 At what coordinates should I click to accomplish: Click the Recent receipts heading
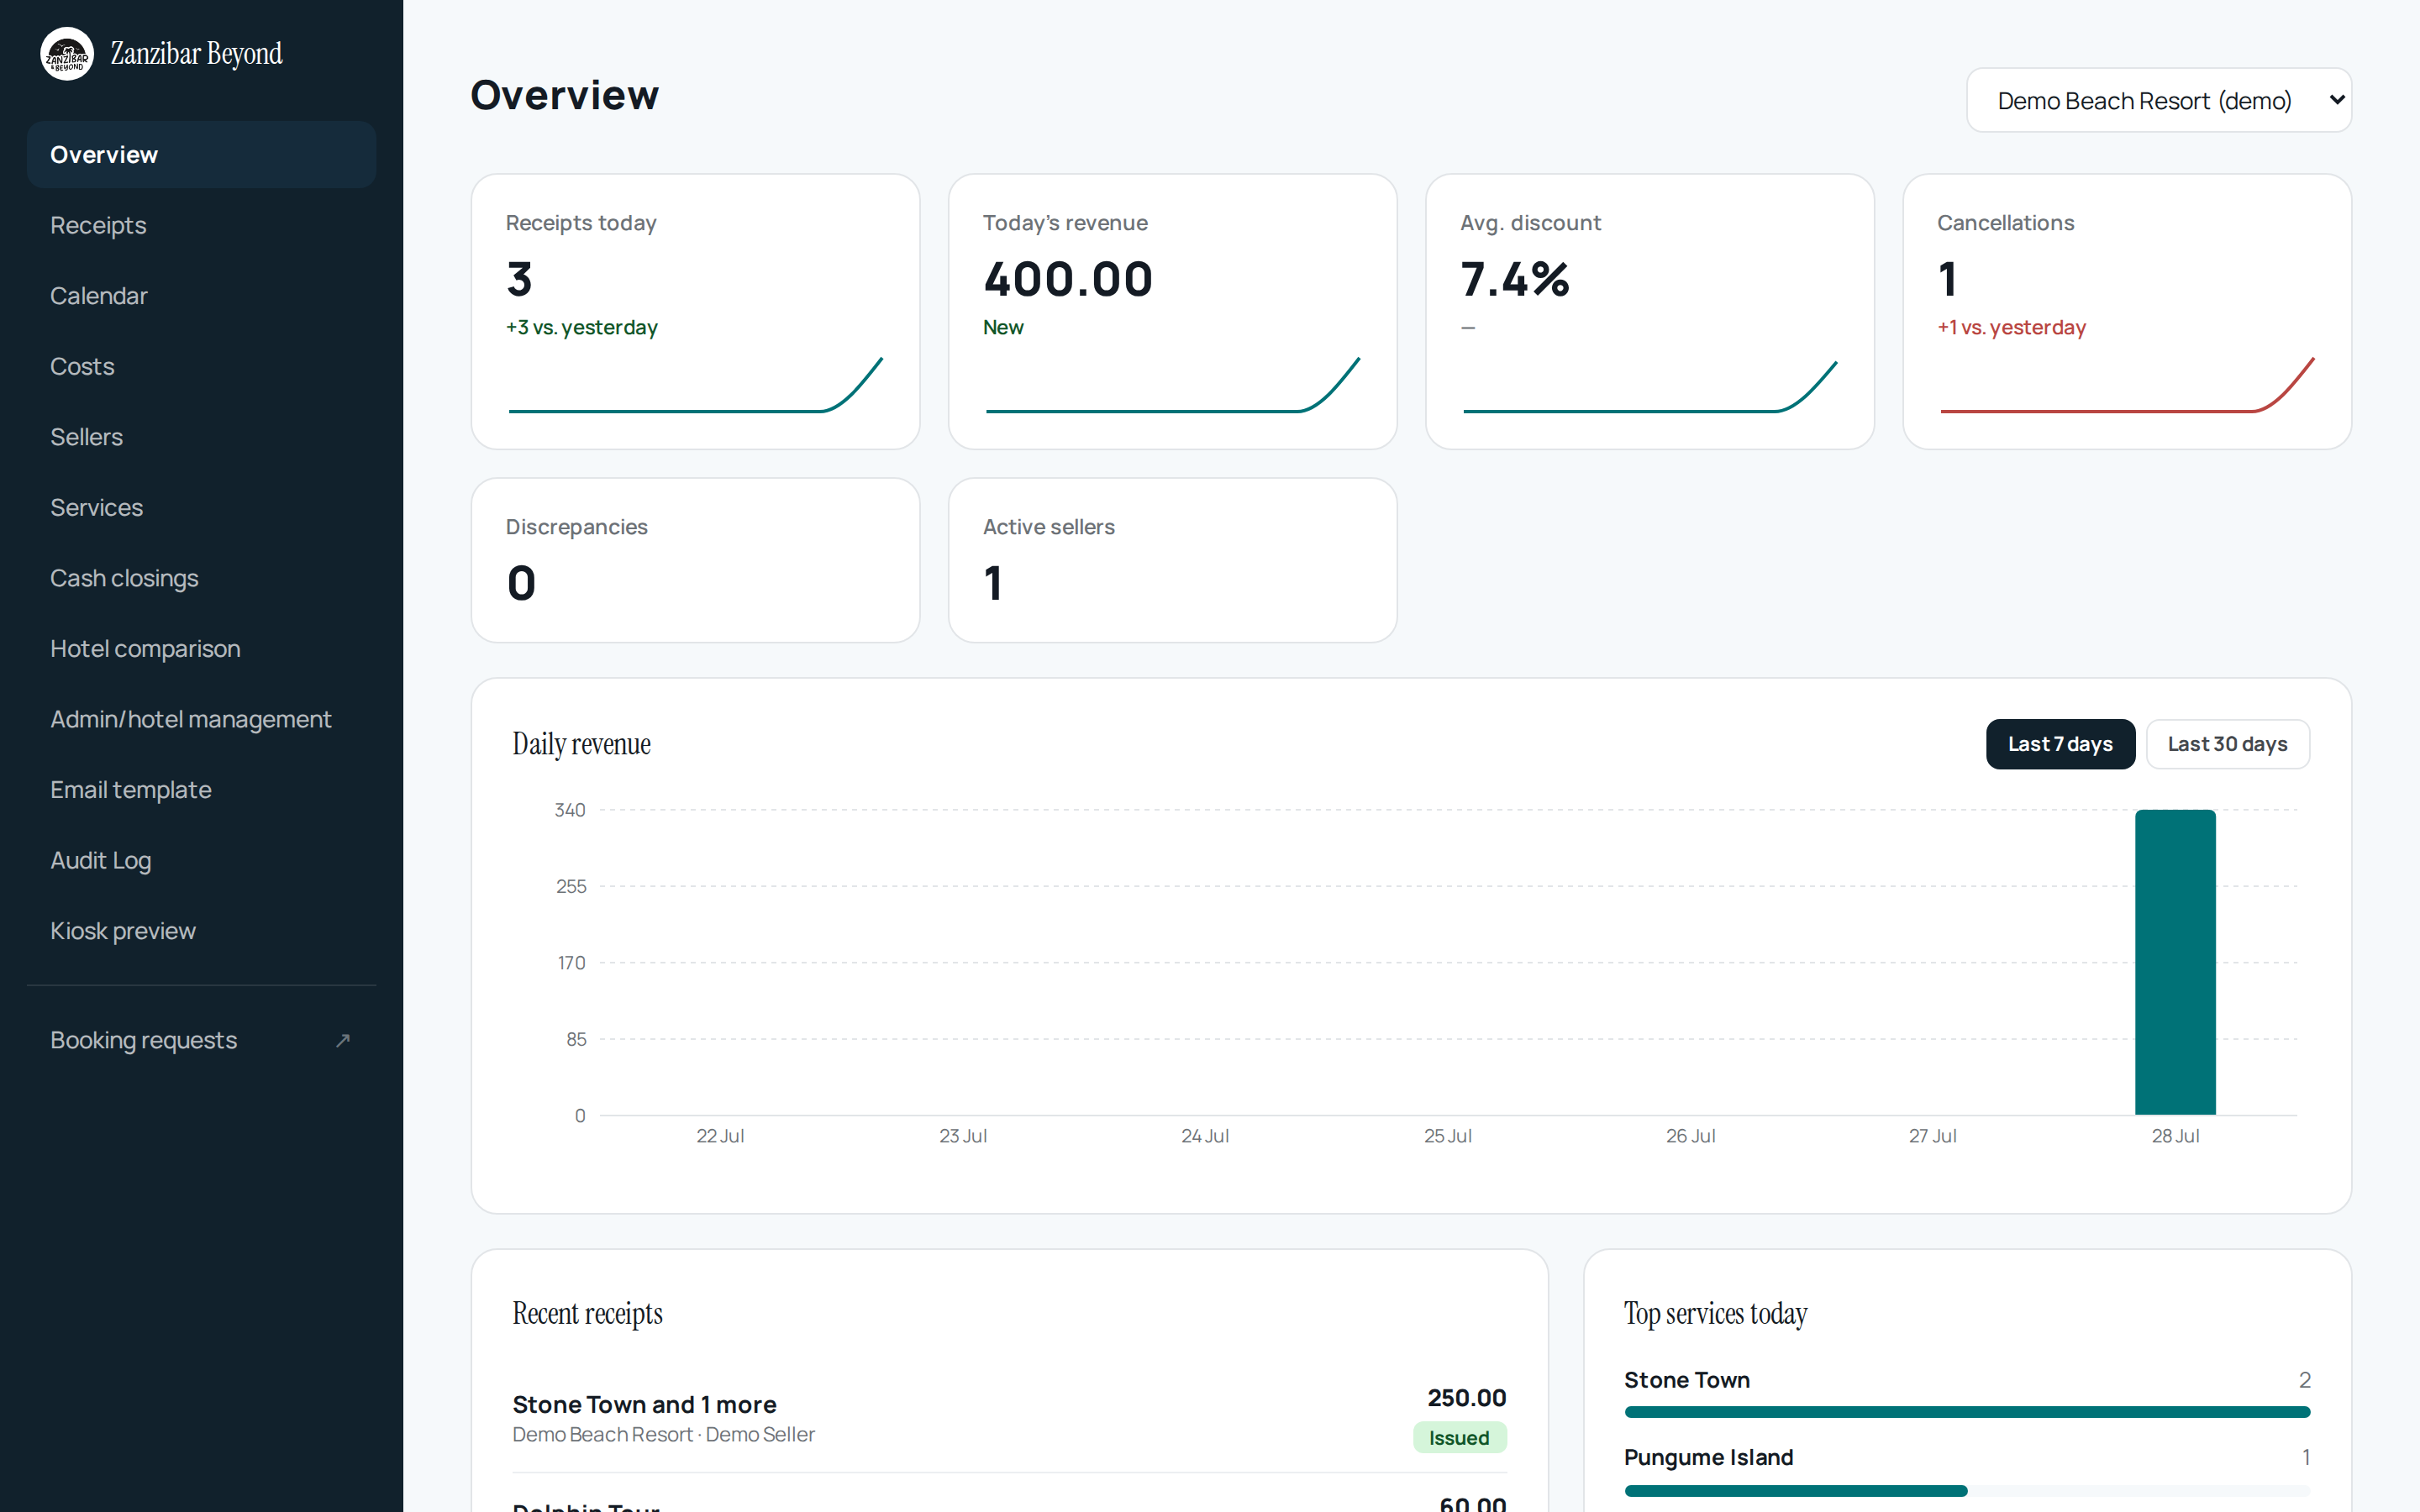[x=587, y=1314]
